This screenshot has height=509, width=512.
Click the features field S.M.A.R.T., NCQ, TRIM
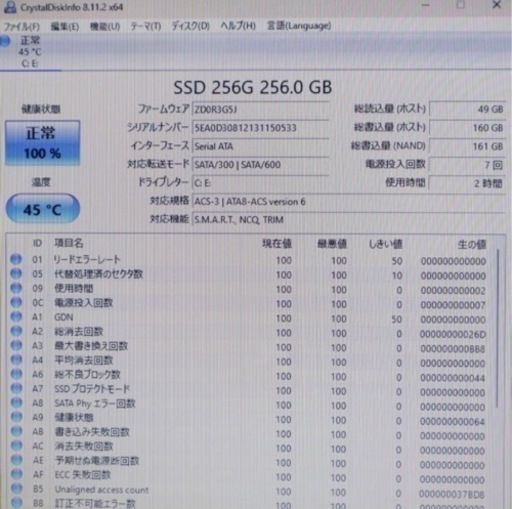(349, 220)
